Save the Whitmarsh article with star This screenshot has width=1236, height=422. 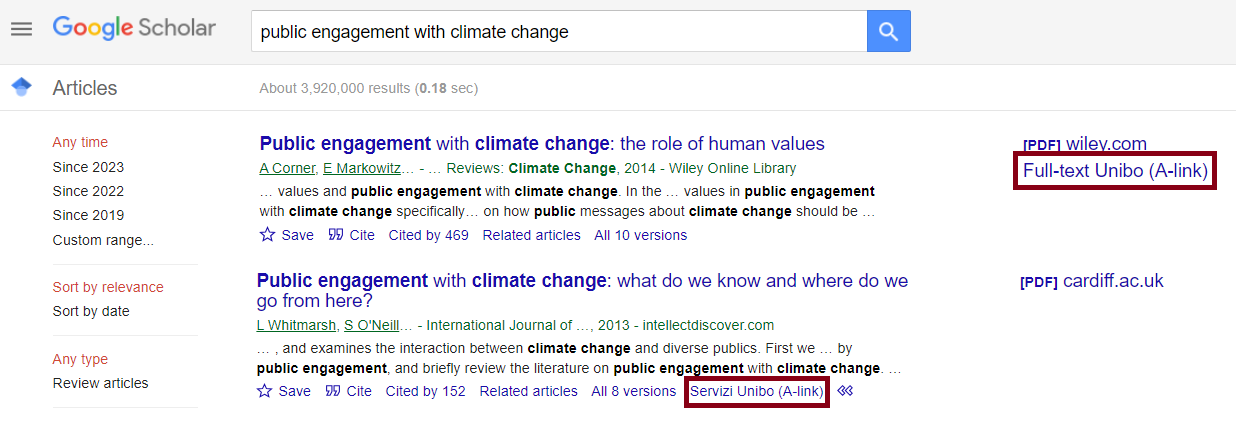point(283,391)
